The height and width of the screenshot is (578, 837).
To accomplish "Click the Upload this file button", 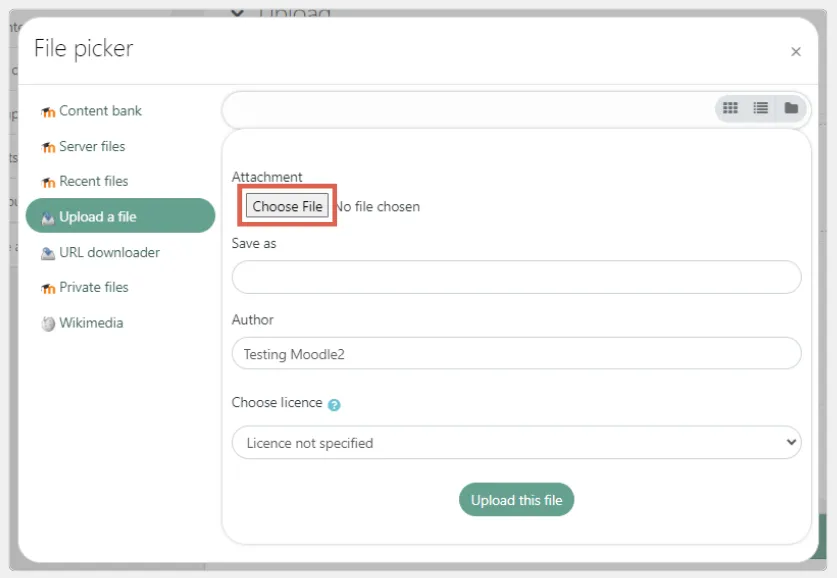I will (x=516, y=499).
